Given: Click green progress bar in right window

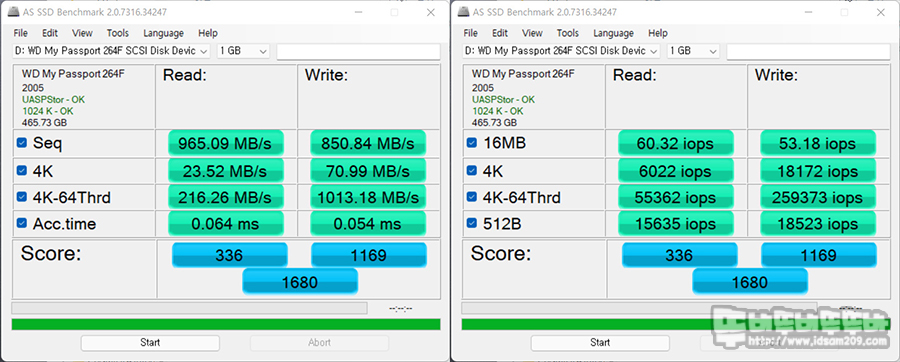Looking at the screenshot, I should coord(676,324).
